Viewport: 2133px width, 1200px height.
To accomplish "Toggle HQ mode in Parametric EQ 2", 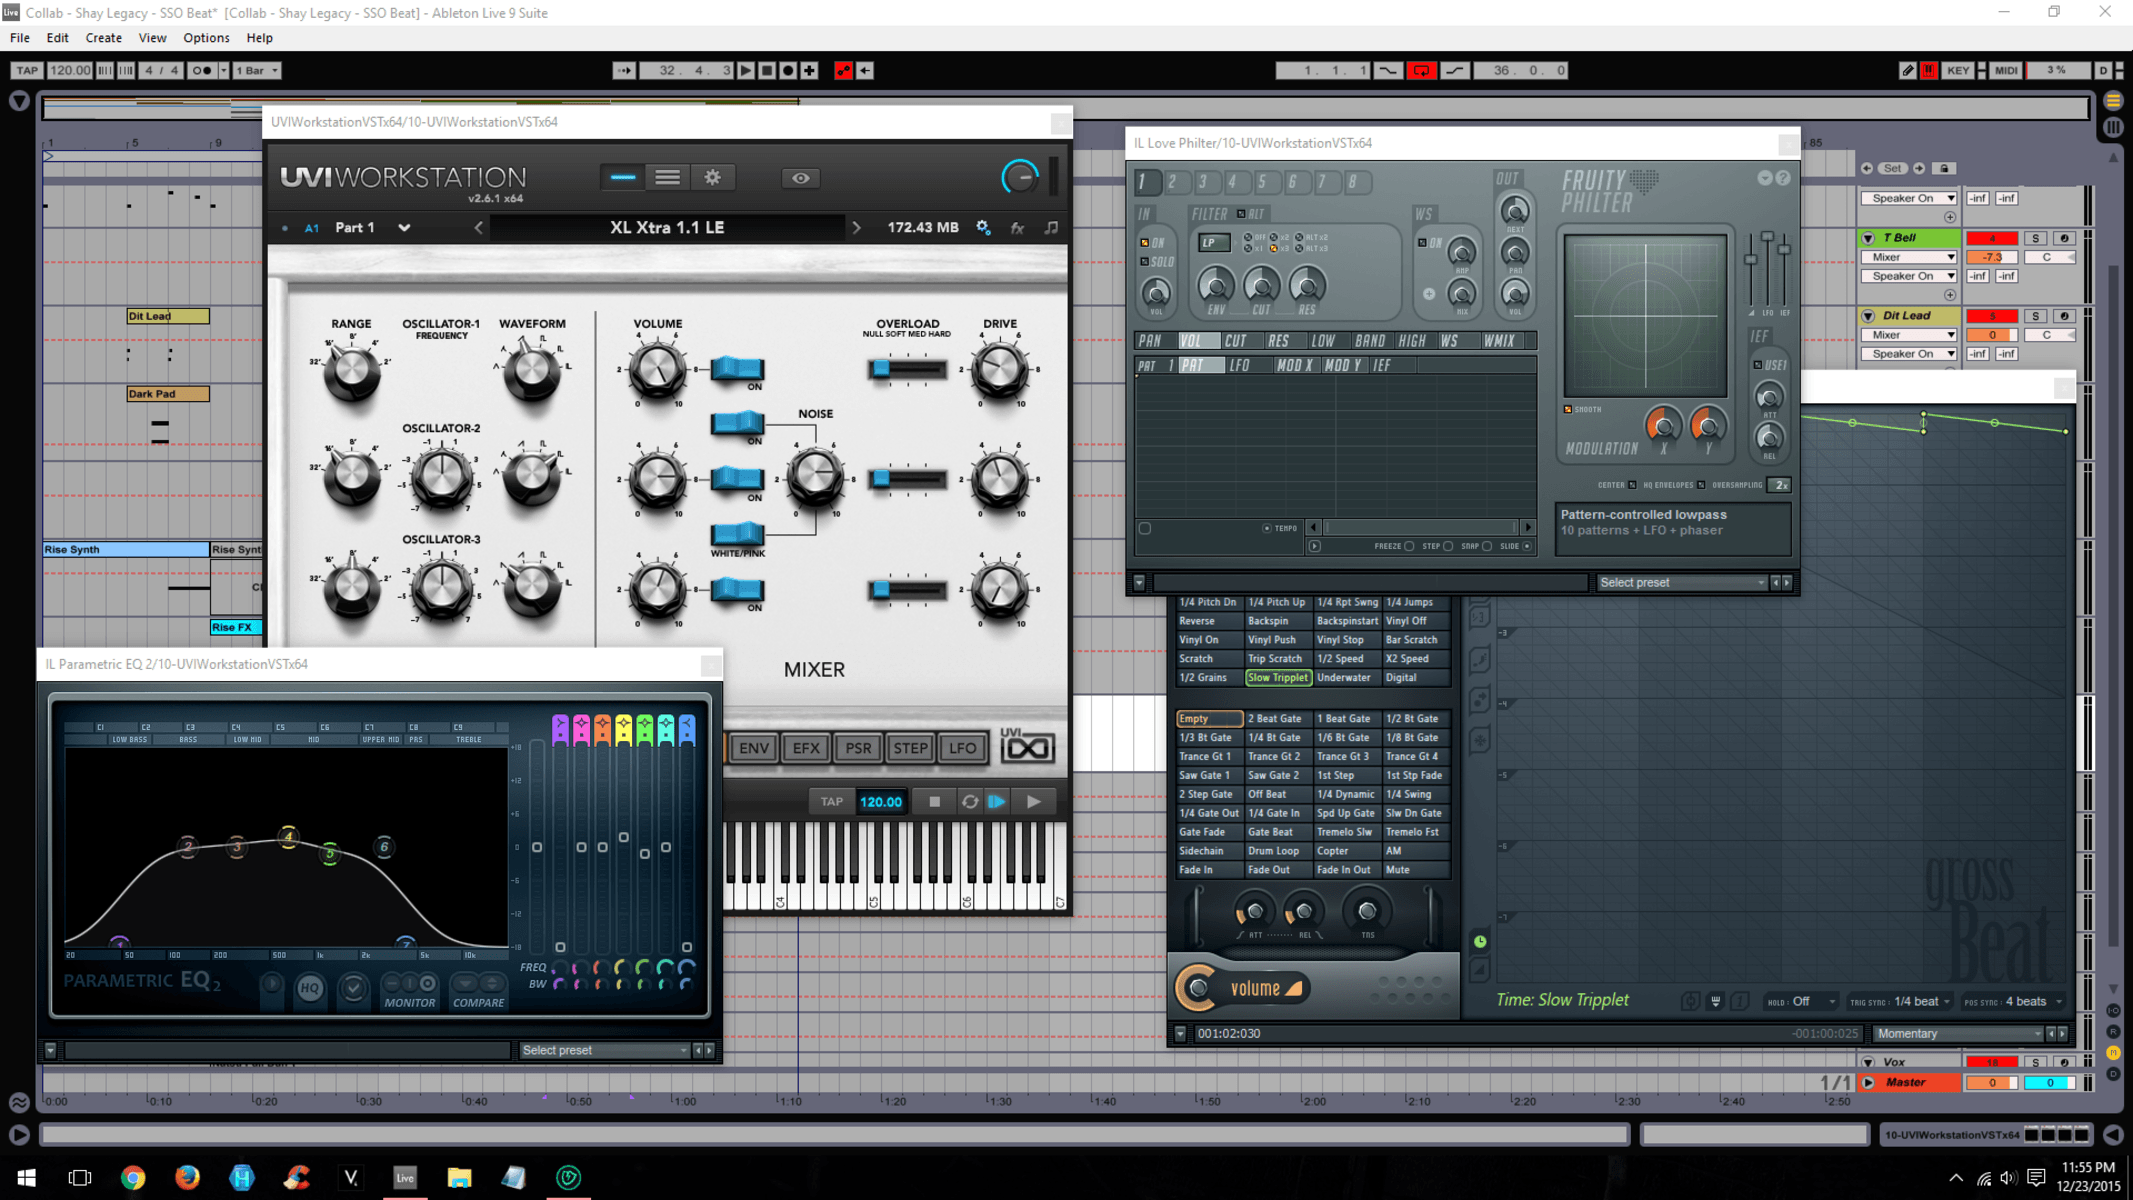I will 310,988.
